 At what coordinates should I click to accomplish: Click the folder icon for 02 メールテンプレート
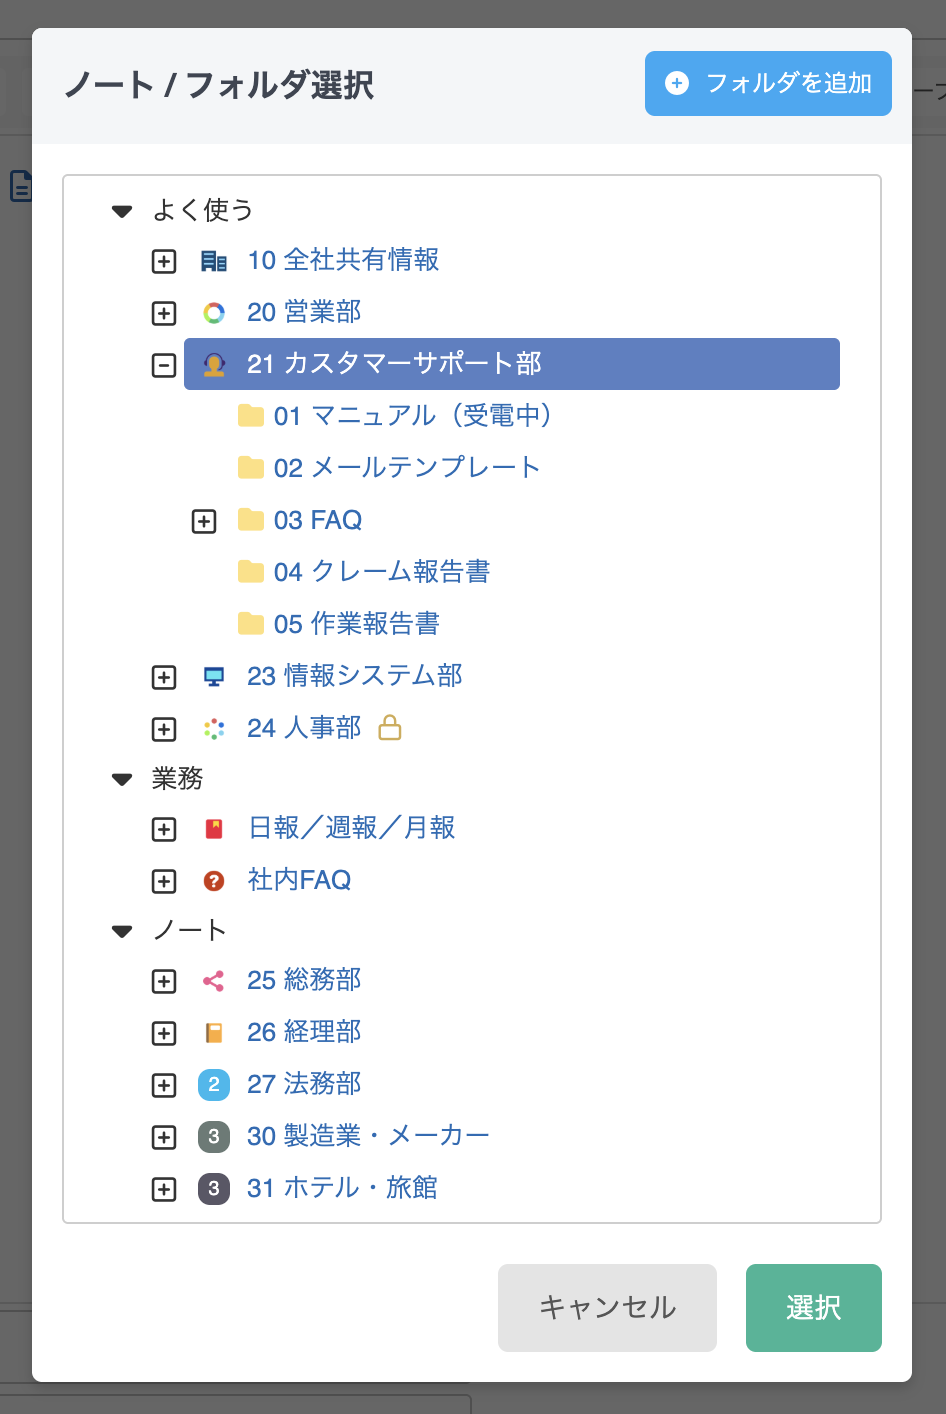[x=250, y=468]
